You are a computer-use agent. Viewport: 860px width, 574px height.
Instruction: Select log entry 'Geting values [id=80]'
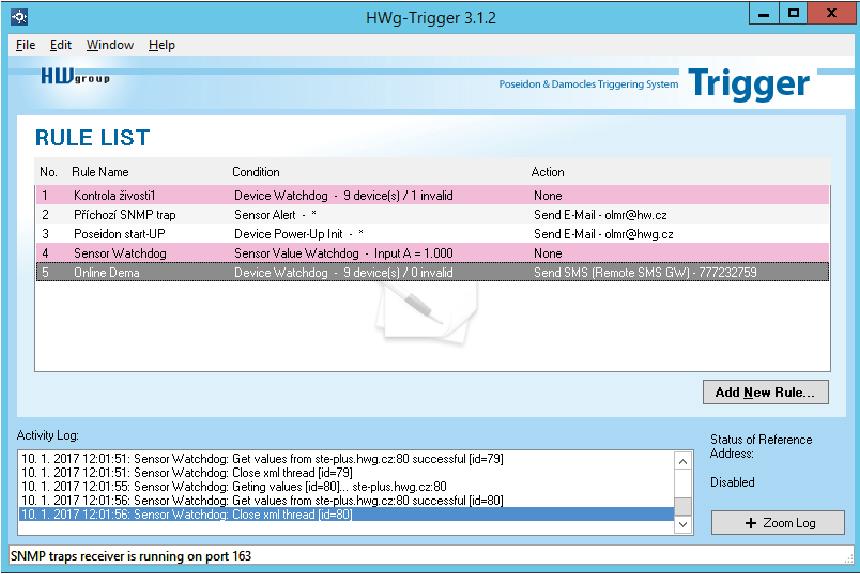(347, 486)
